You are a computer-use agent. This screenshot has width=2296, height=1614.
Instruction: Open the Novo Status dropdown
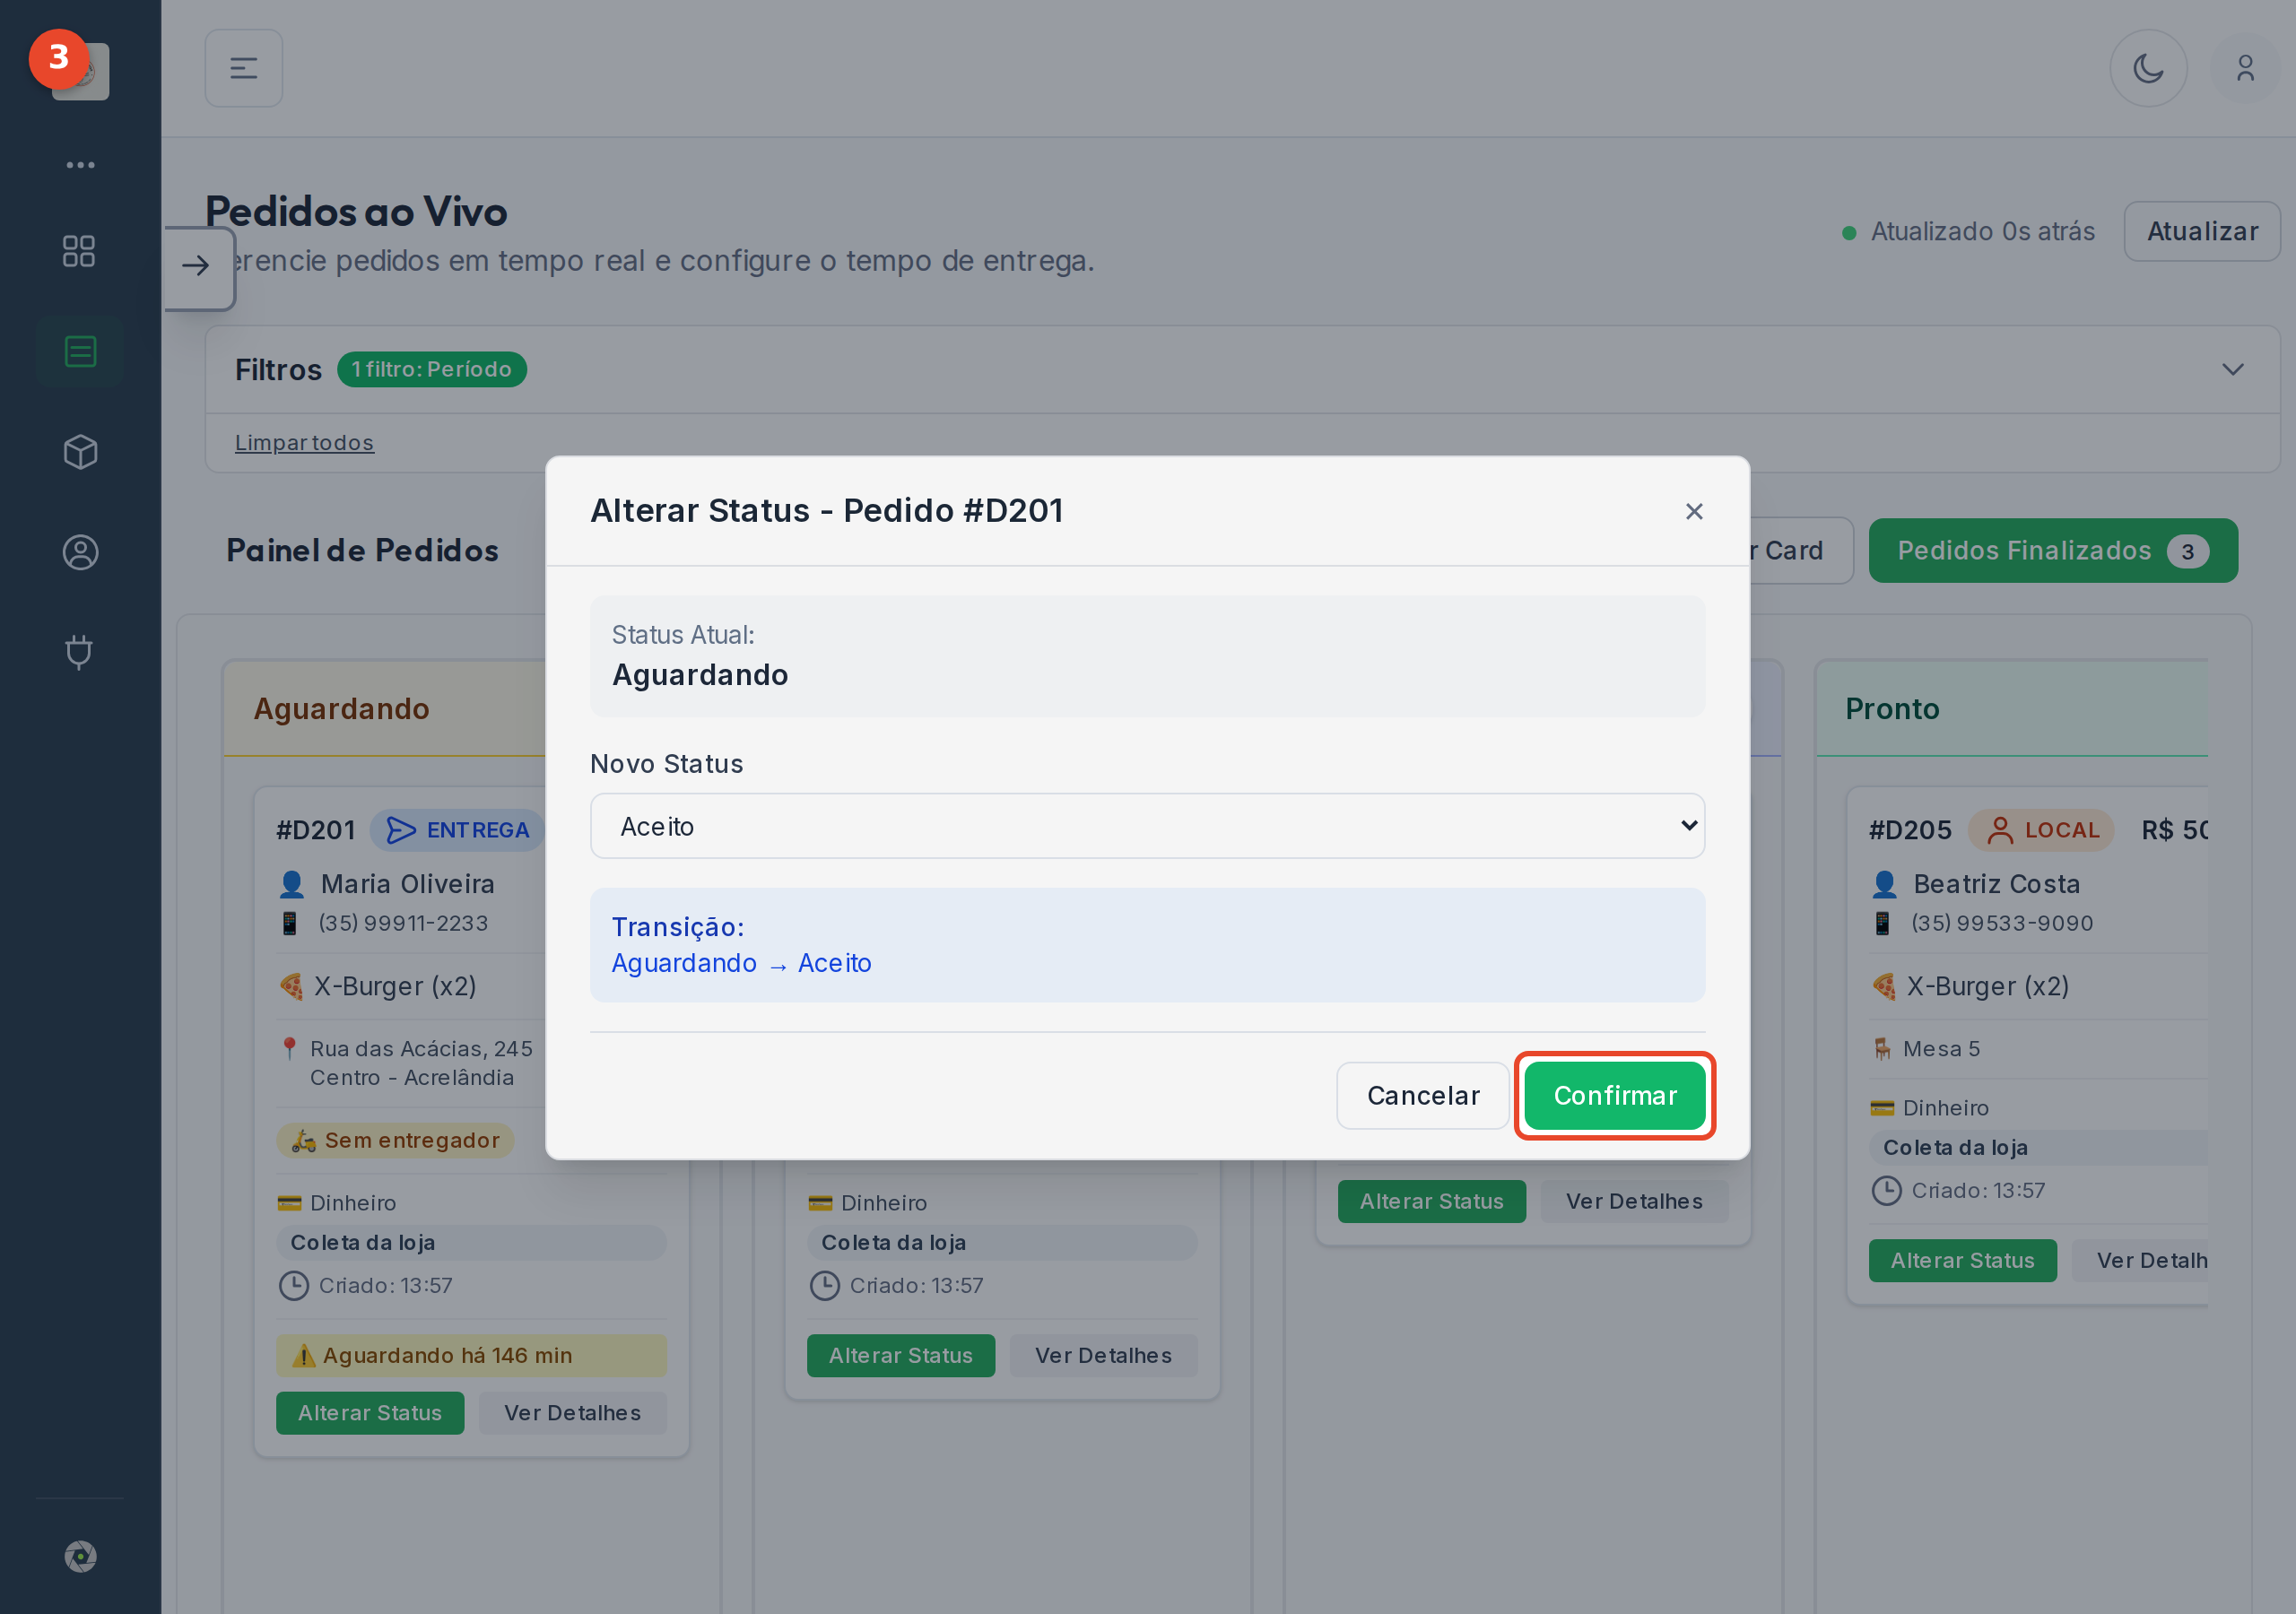[1147, 826]
